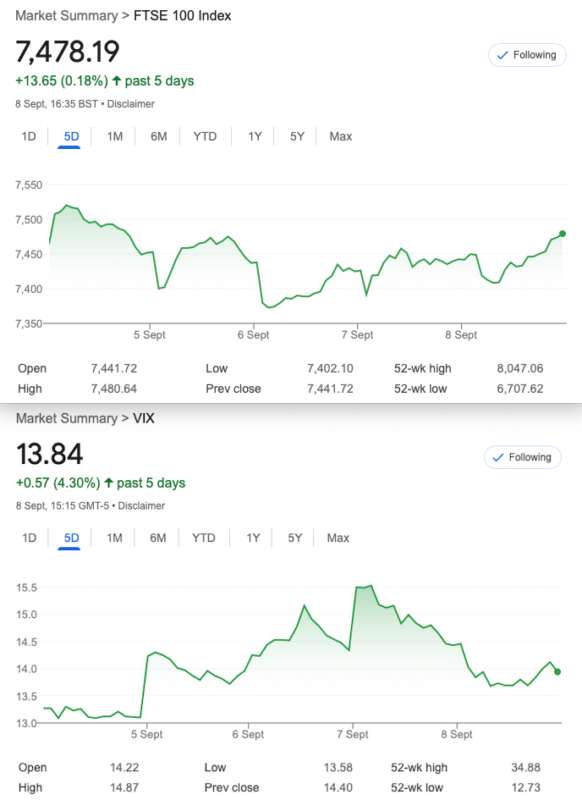Select 1M tab on VIX chart
Viewport: 582px width, 800px height.
tap(114, 538)
